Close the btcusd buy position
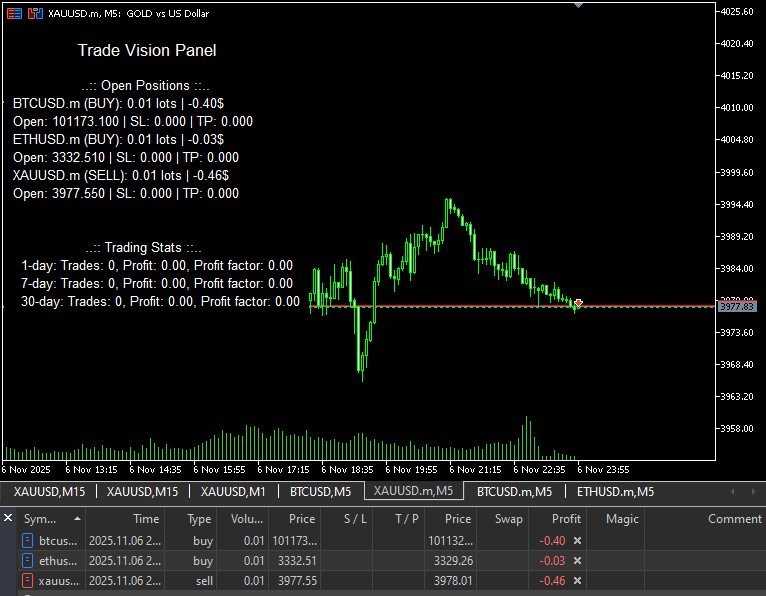This screenshot has height=596, width=766. coord(577,541)
